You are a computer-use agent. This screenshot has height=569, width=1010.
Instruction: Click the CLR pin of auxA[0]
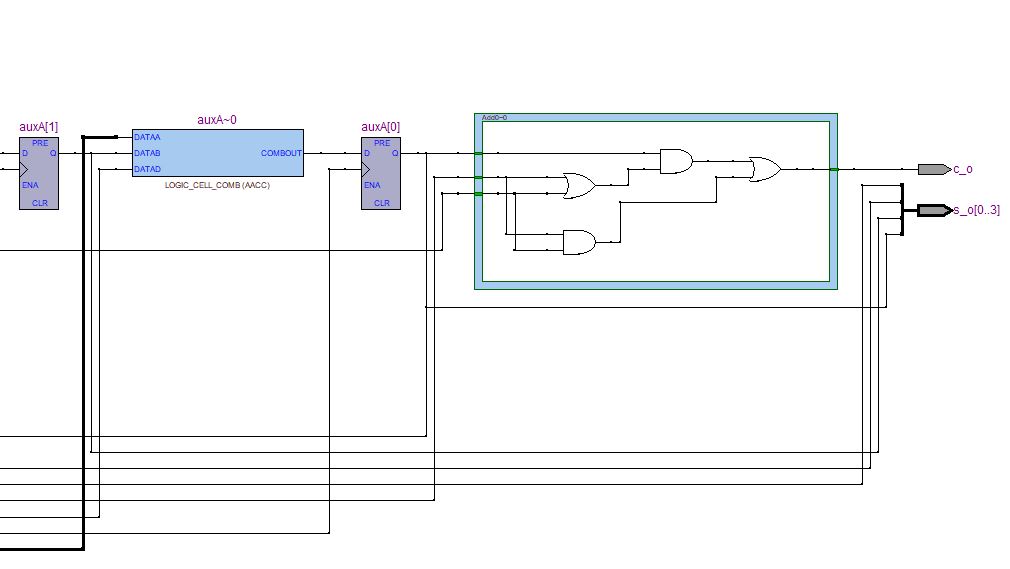tap(381, 202)
